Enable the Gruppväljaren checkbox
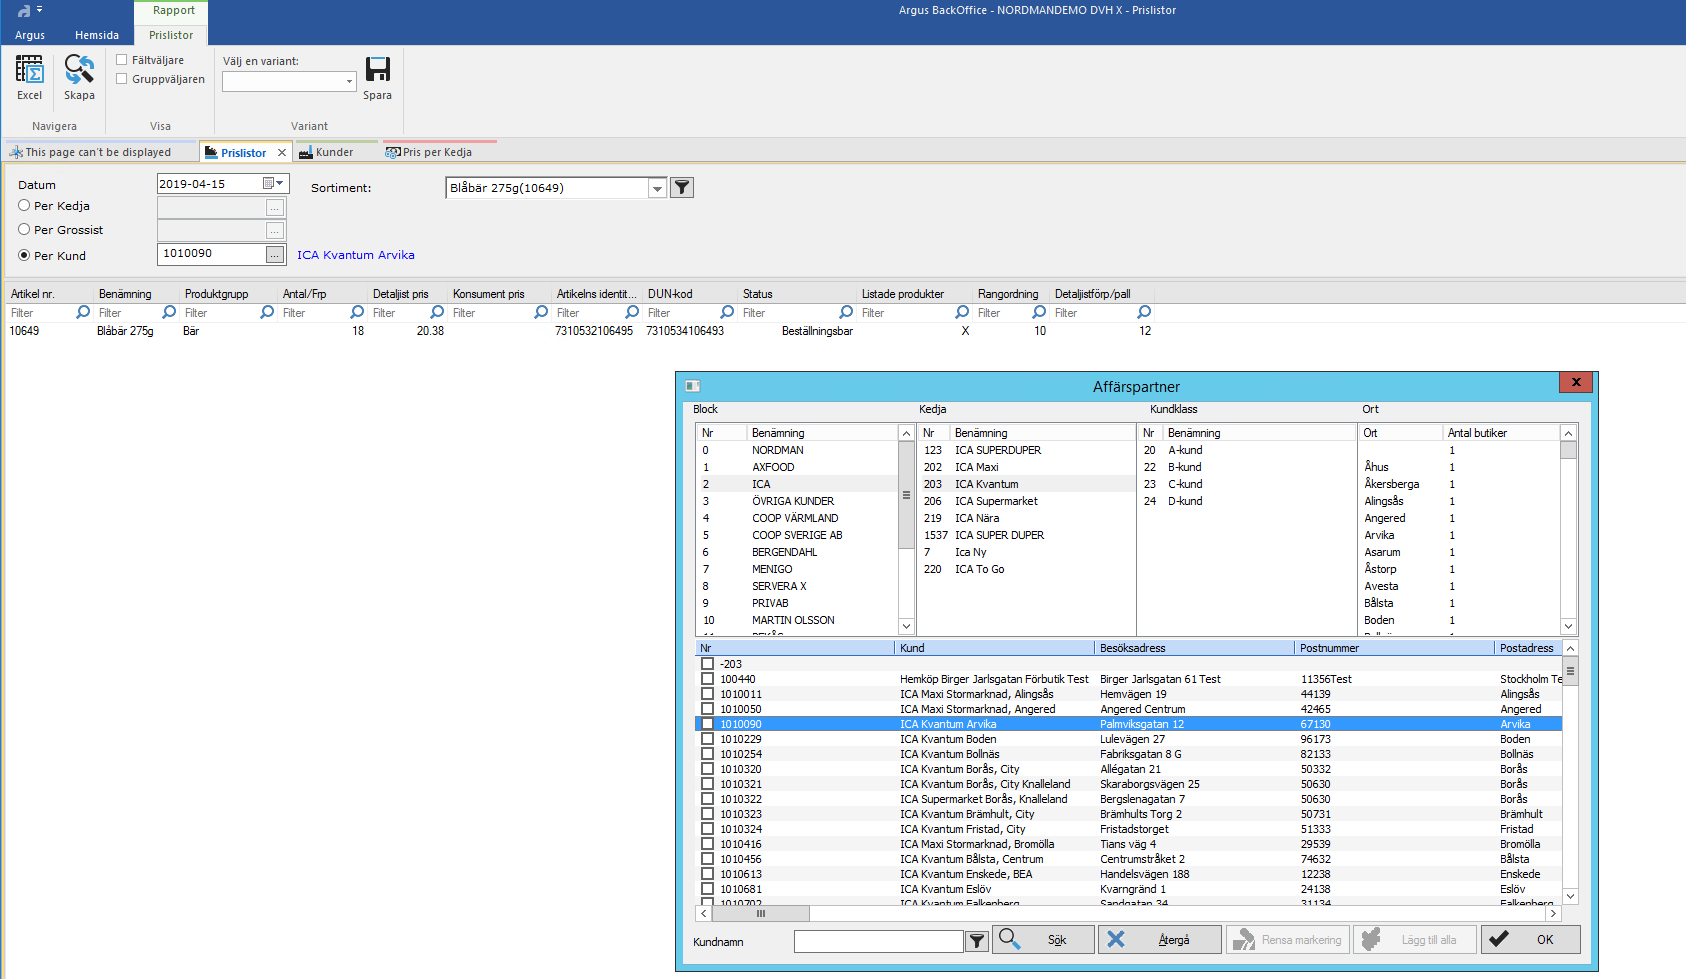This screenshot has width=1686, height=979. coord(121,79)
